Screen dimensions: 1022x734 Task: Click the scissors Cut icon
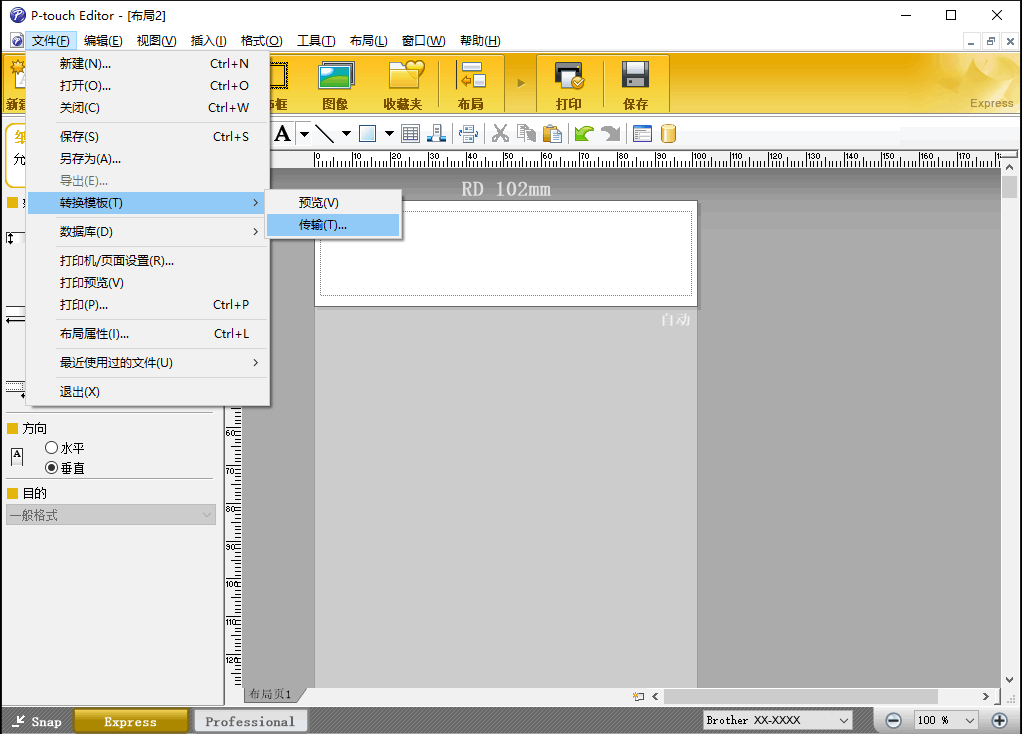coord(501,134)
